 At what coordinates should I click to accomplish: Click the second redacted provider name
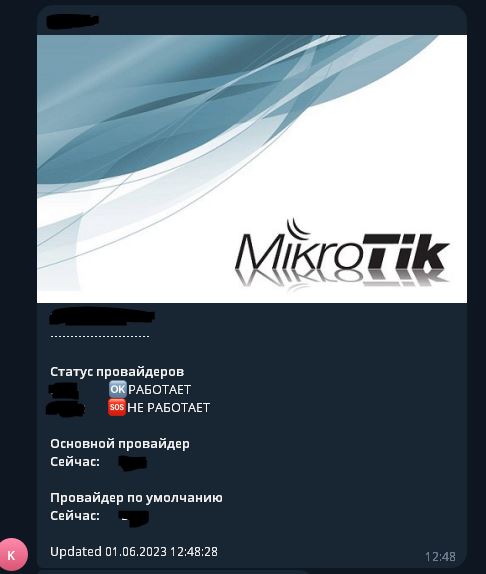pyautogui.click(x=66, y=408)
